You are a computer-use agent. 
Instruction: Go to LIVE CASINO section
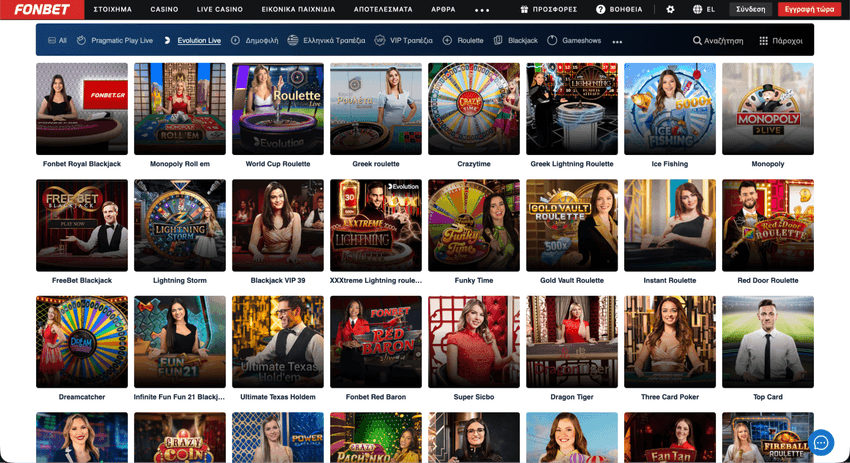(220, 9)
